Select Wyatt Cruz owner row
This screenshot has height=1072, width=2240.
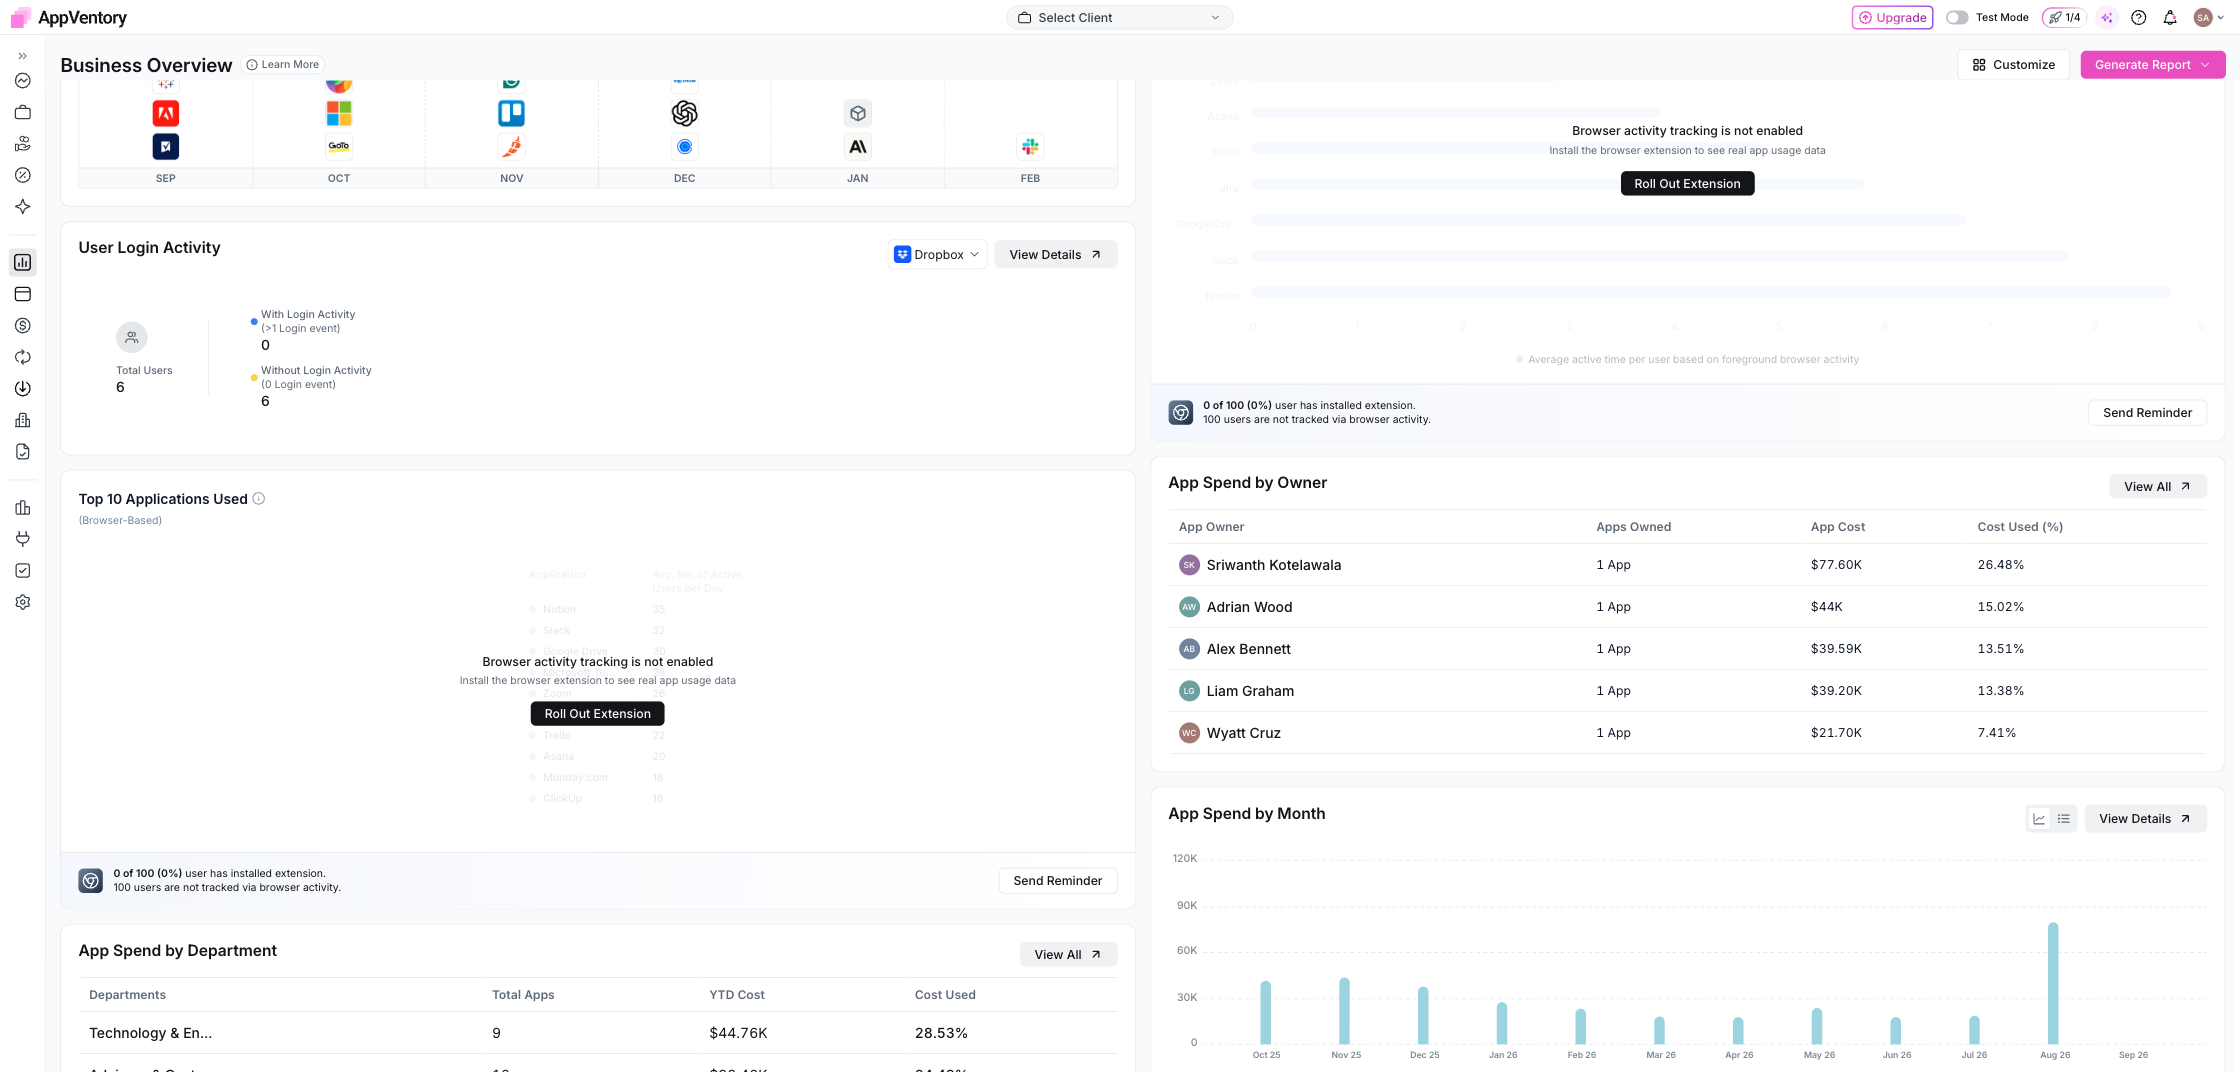coord(1687,733)
